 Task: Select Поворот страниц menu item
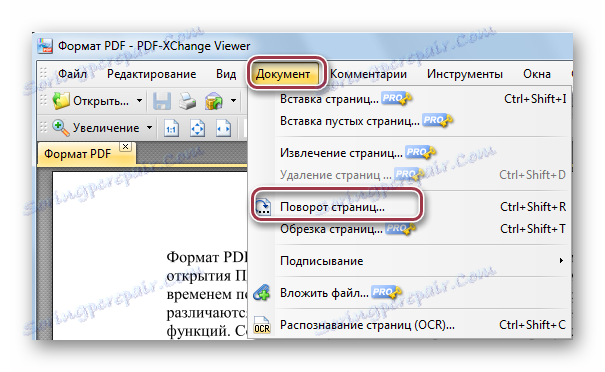[410, 207]
